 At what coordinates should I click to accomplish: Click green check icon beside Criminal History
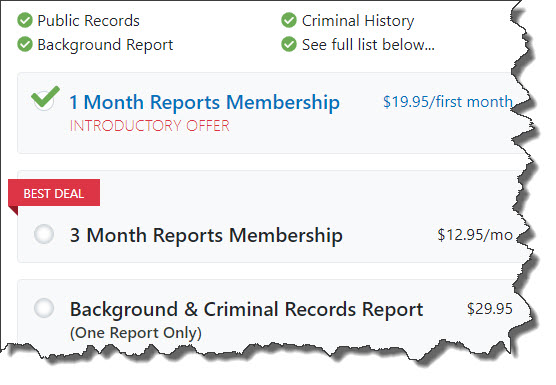pyautogui.click(x=289, y=20)
